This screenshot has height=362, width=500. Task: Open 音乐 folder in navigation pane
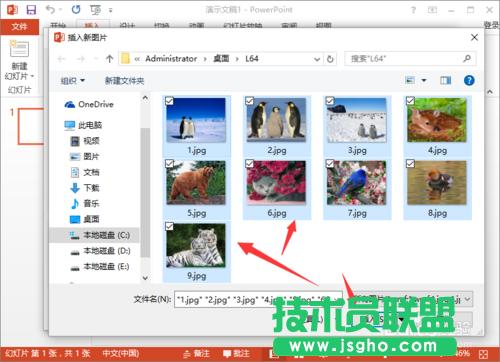click(x=85, y=204)
